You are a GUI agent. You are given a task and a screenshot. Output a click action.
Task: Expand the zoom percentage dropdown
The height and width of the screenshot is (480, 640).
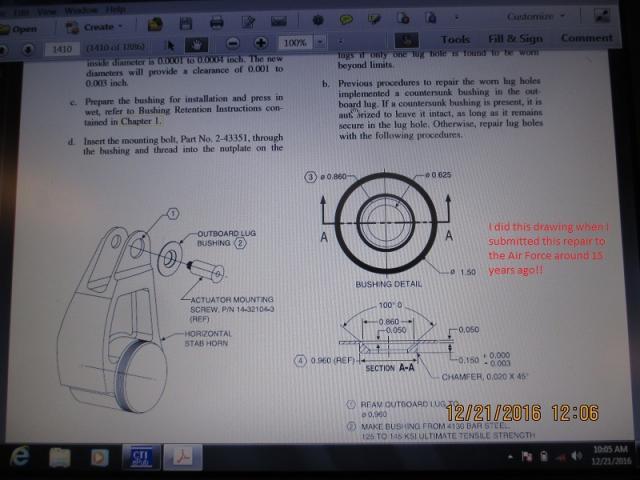tap(320, 44)
